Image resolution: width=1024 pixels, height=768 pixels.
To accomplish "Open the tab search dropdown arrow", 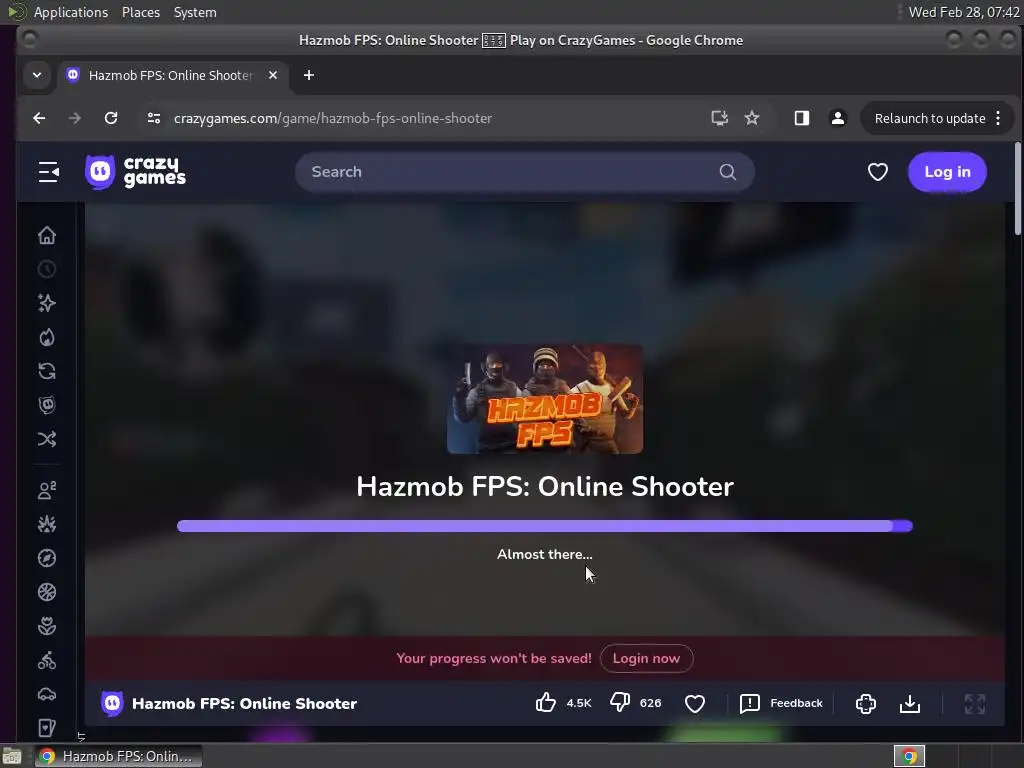I will pyautogui.click(x=37, y=75).
